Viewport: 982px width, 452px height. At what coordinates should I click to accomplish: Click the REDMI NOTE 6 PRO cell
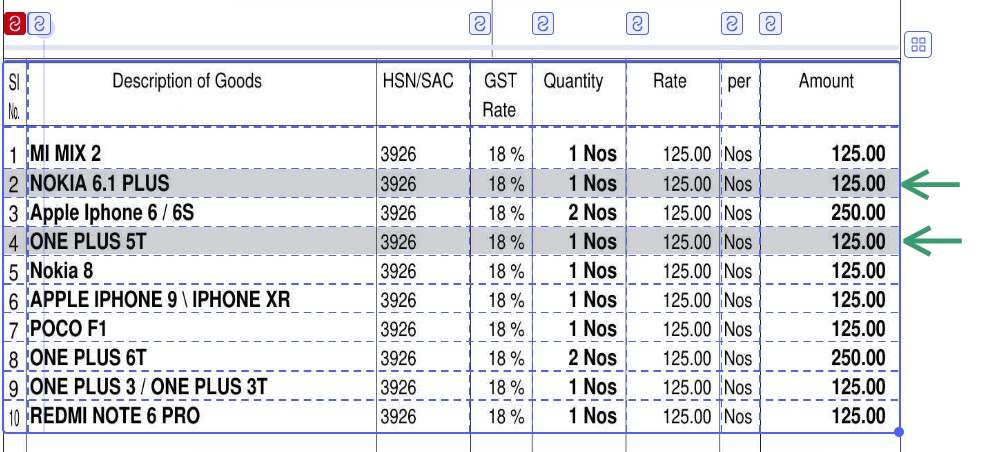(202, 416)
